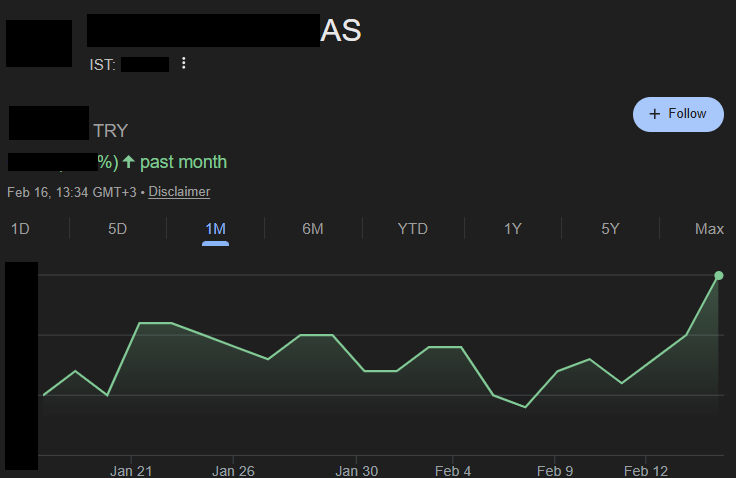Switch to the 5Y range tab
Image resolution: width=736 pixels, height=478 pixels.
[610, 229]
